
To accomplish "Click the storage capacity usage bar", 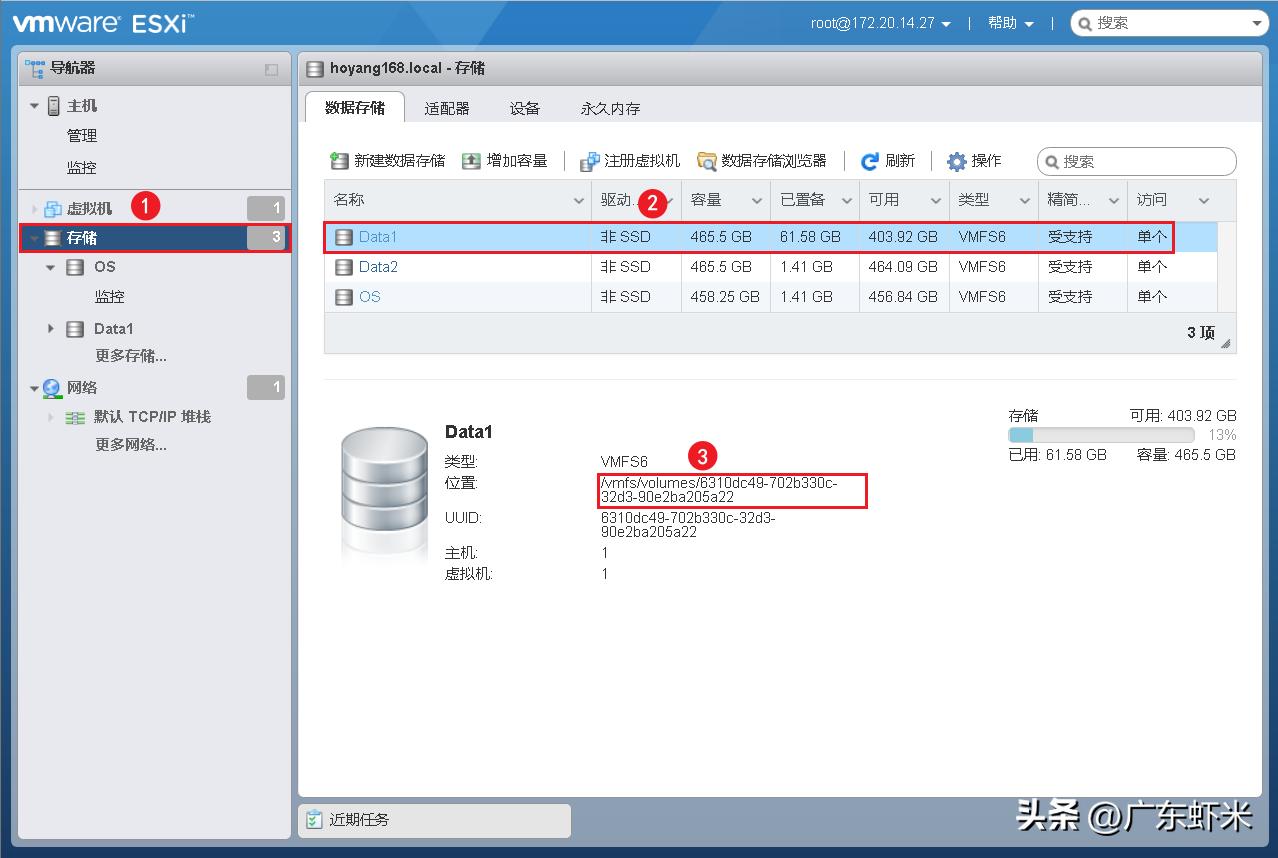I will coord(1100,435).
